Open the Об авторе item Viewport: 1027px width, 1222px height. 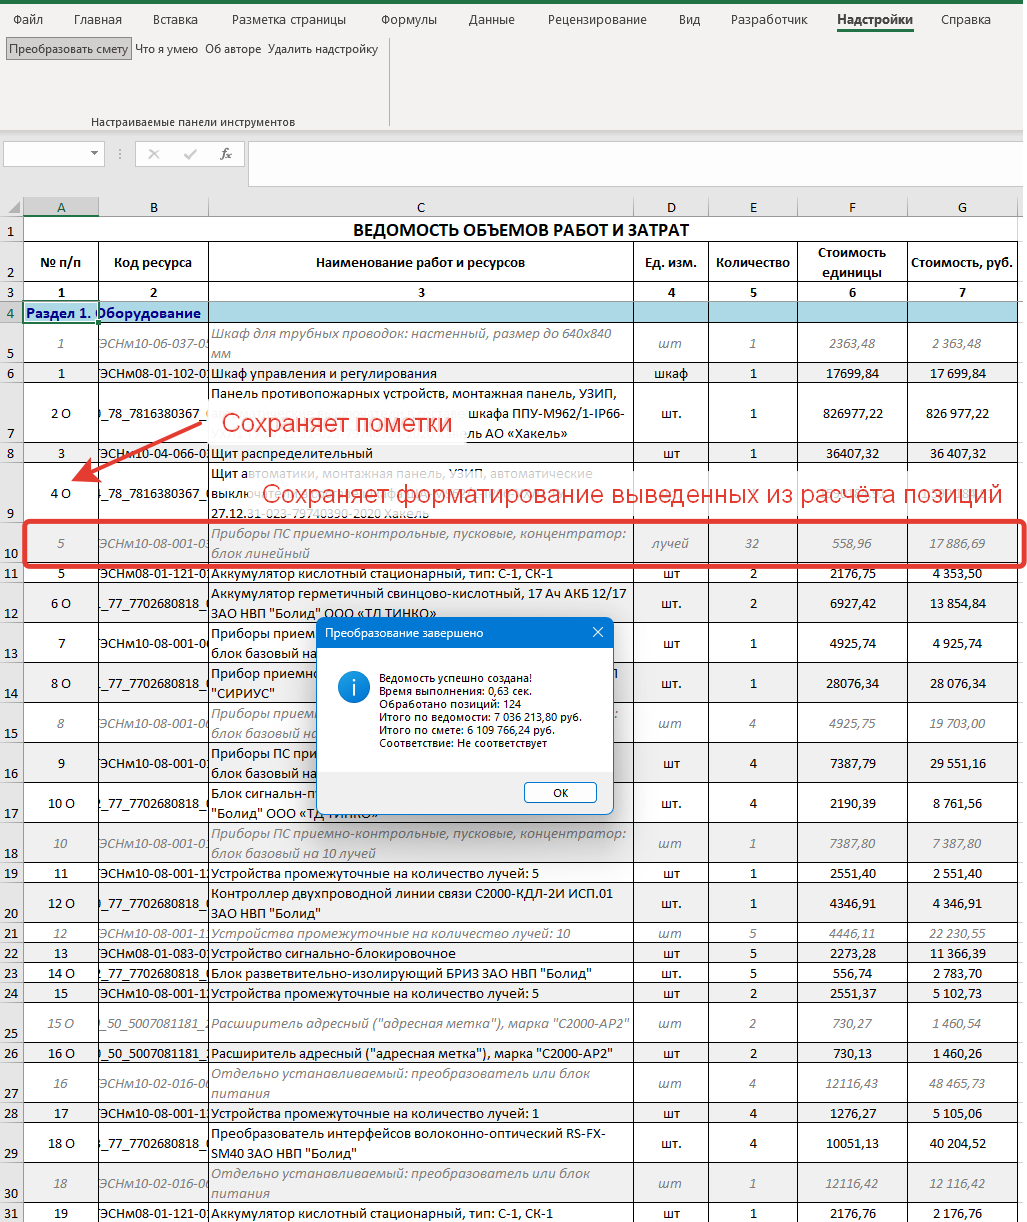tap(233, 49)
